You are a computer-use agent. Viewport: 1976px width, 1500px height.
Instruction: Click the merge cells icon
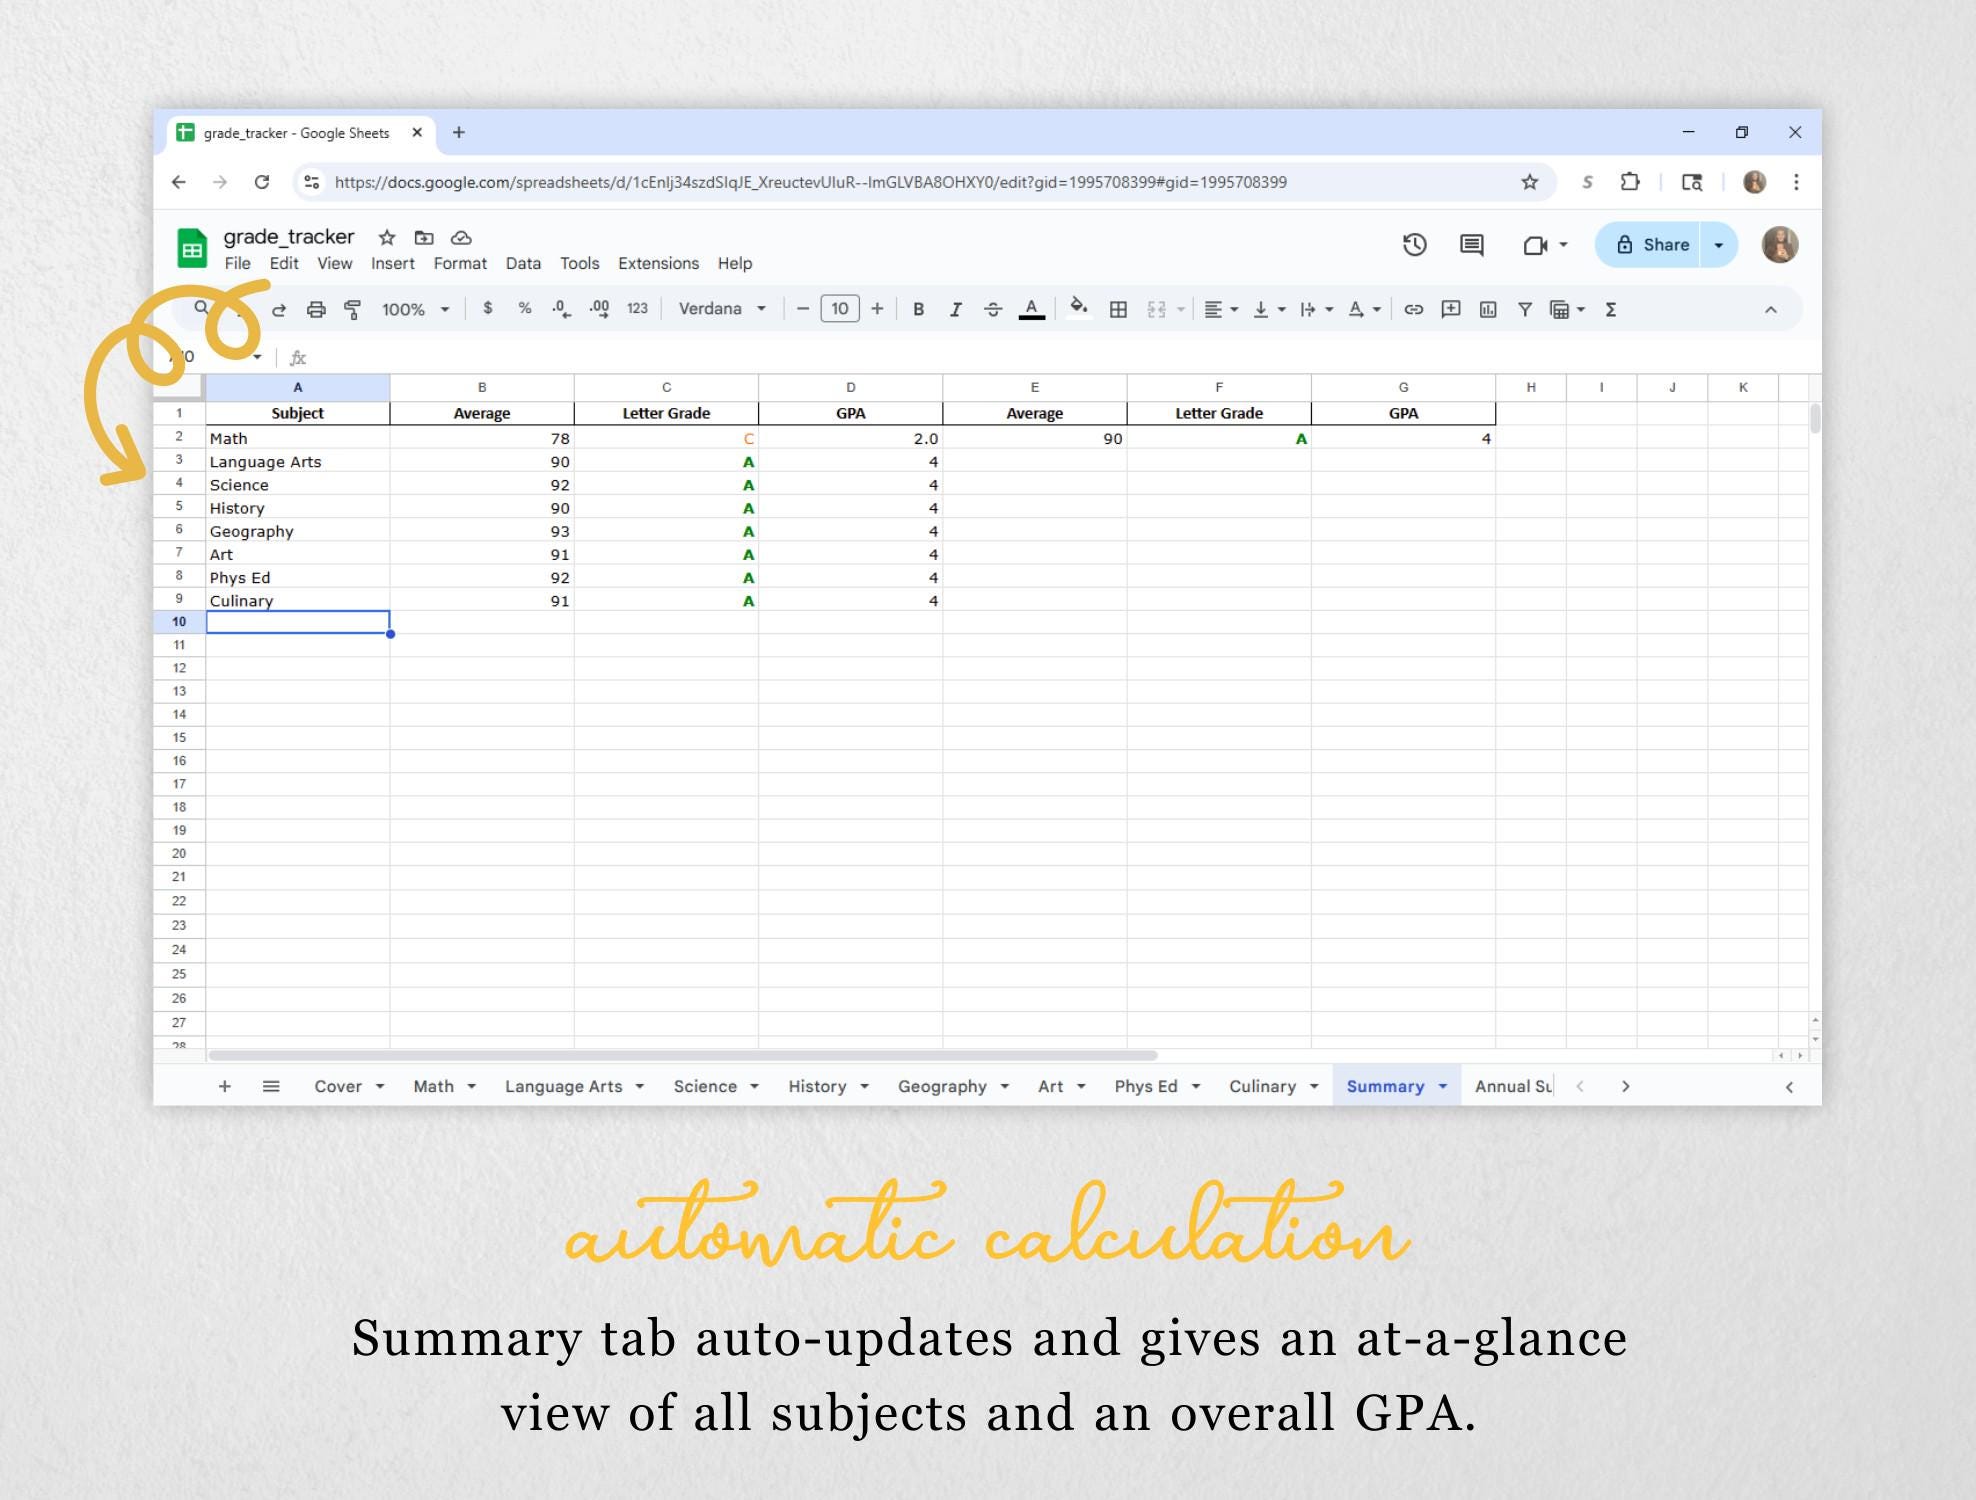pyautogui.click(x=1157, y=310)
